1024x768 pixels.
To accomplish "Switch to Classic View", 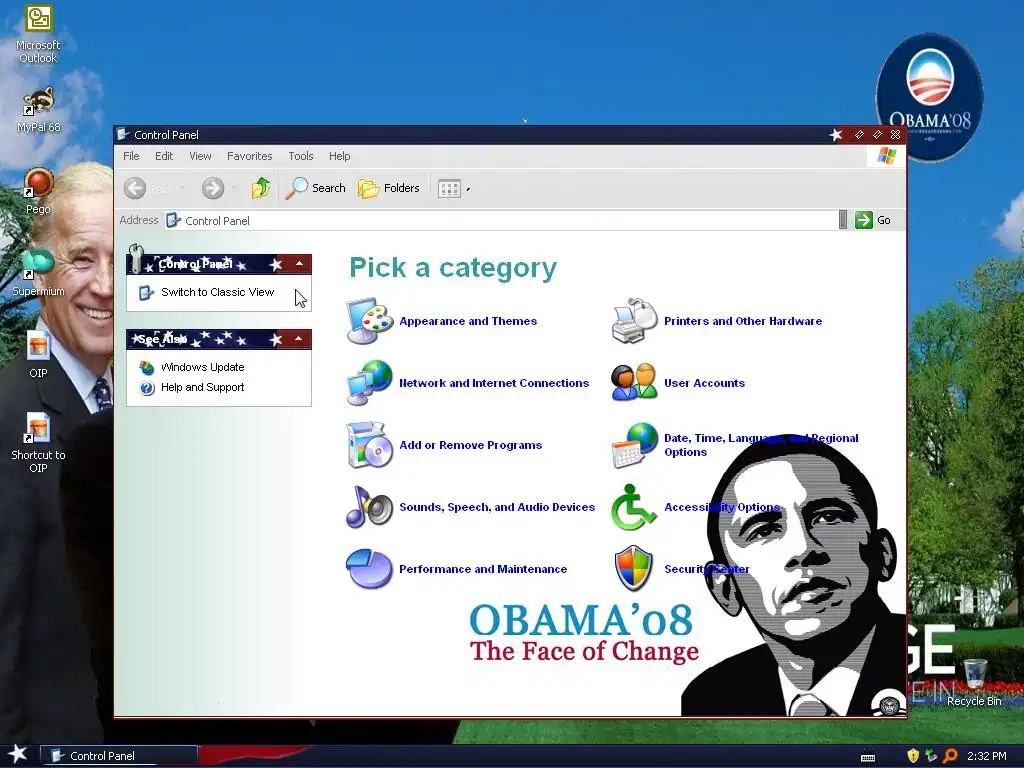I will coord(217,292).
